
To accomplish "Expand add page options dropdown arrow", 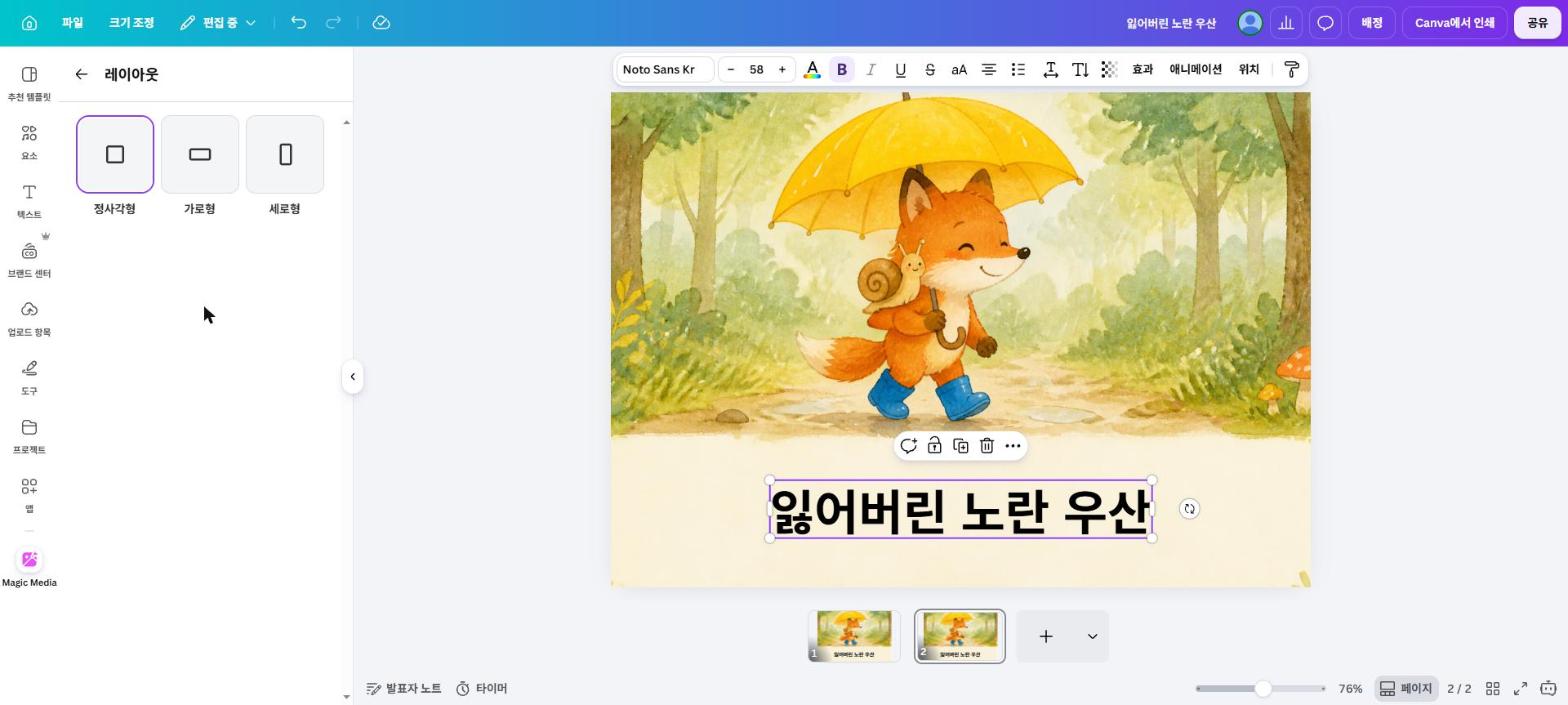I will click(x=1092, y=636).
